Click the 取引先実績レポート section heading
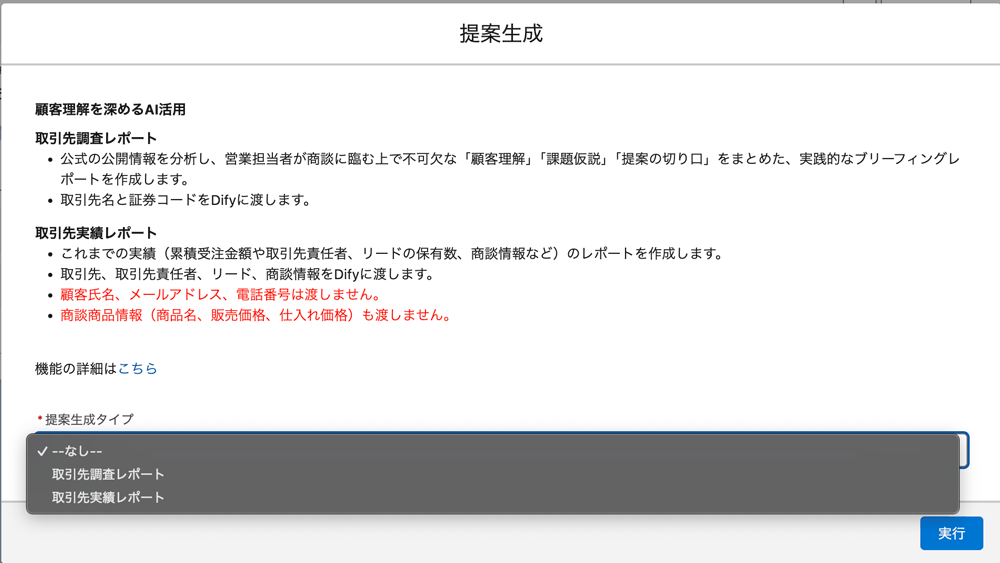The image size is (1000, 563). (96, 233)
